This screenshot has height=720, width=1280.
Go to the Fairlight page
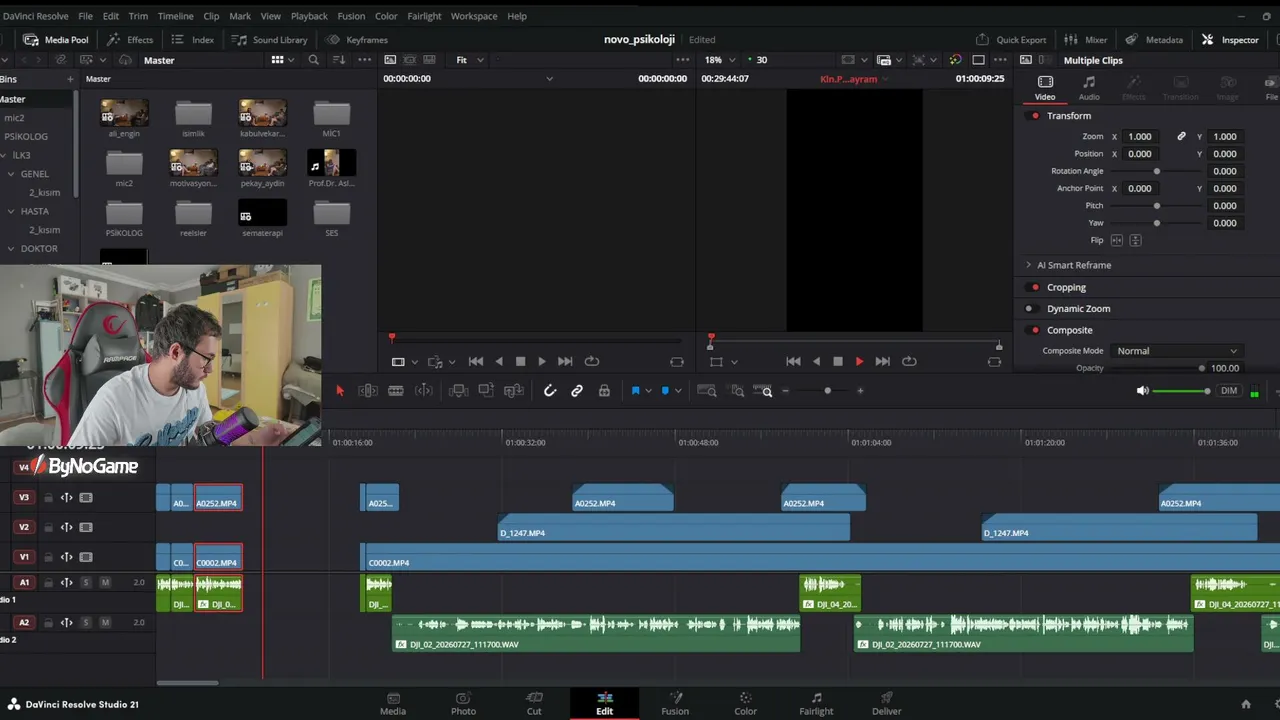(816, 703)
